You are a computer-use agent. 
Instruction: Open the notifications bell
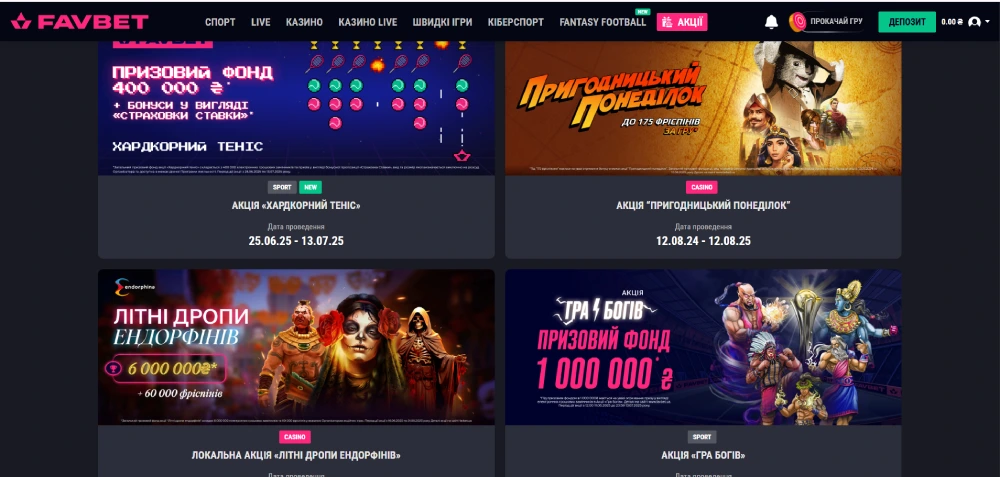click(771, 22)
